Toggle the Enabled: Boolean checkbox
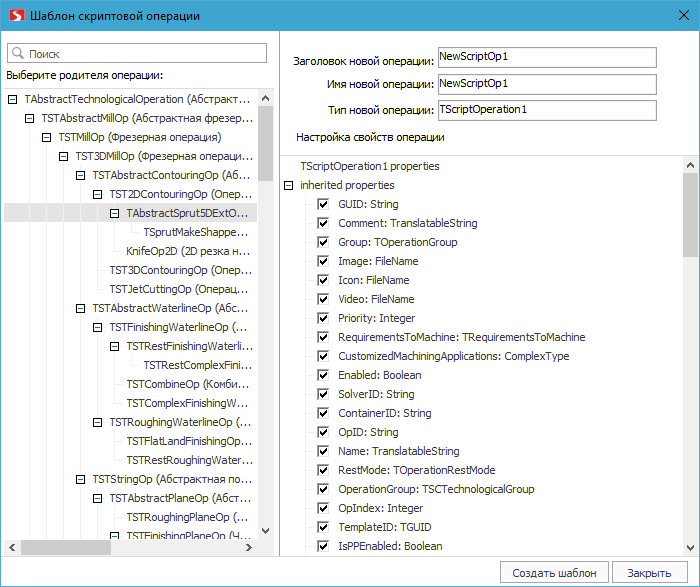Screen dimensions: 700x587 pyautogui.click(x=323, y=375)
